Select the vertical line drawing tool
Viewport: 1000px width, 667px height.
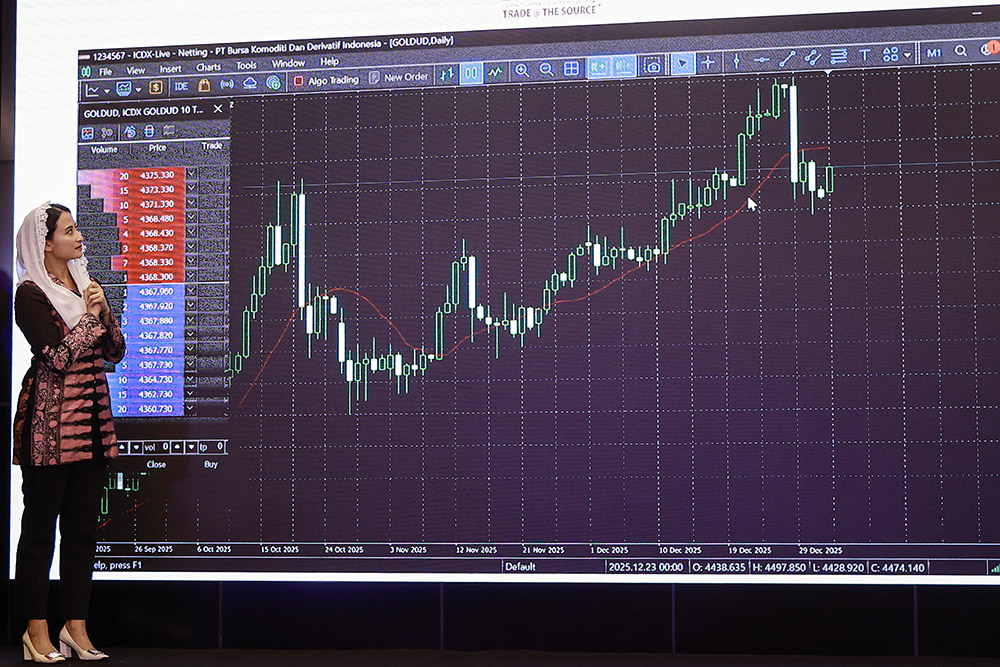coord(736,61)
